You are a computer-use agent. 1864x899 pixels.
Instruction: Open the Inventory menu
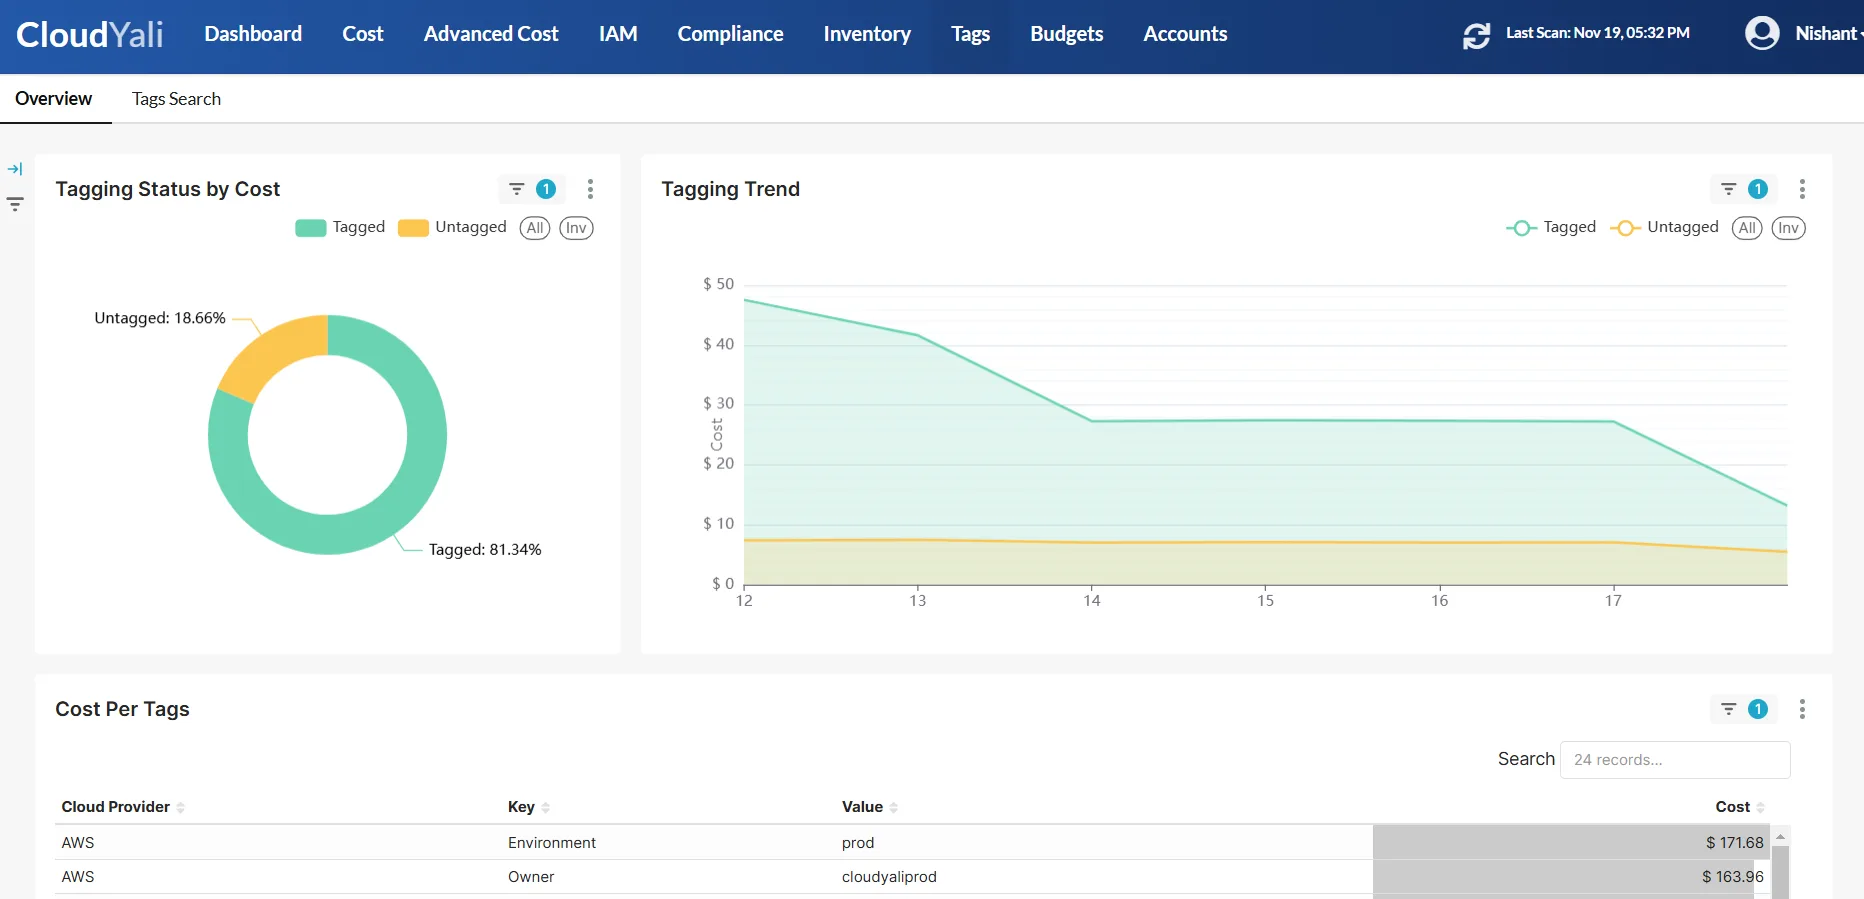867,34
